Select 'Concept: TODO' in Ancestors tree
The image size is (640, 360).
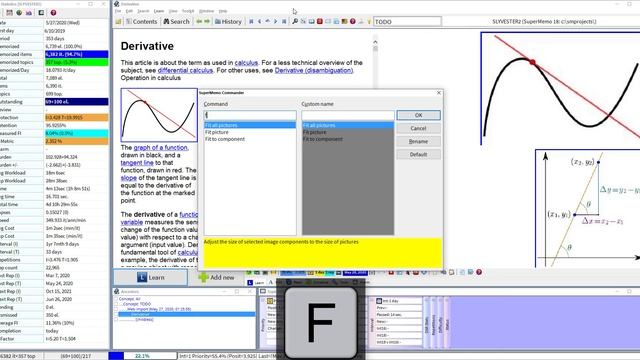coord(137,304)
